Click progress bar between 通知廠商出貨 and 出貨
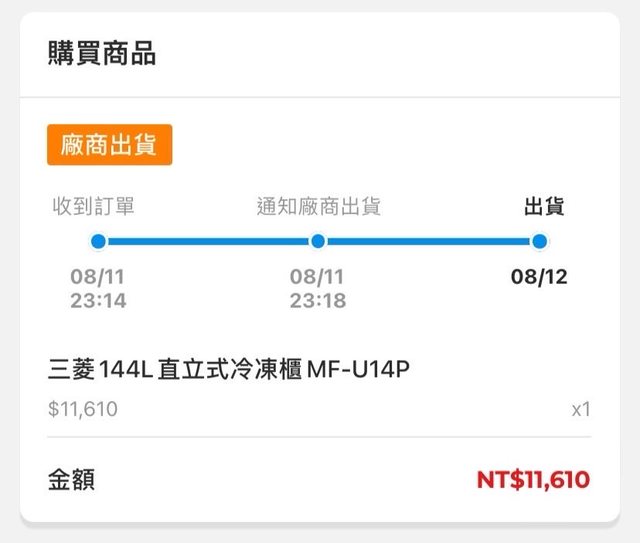 click(429, 241)
